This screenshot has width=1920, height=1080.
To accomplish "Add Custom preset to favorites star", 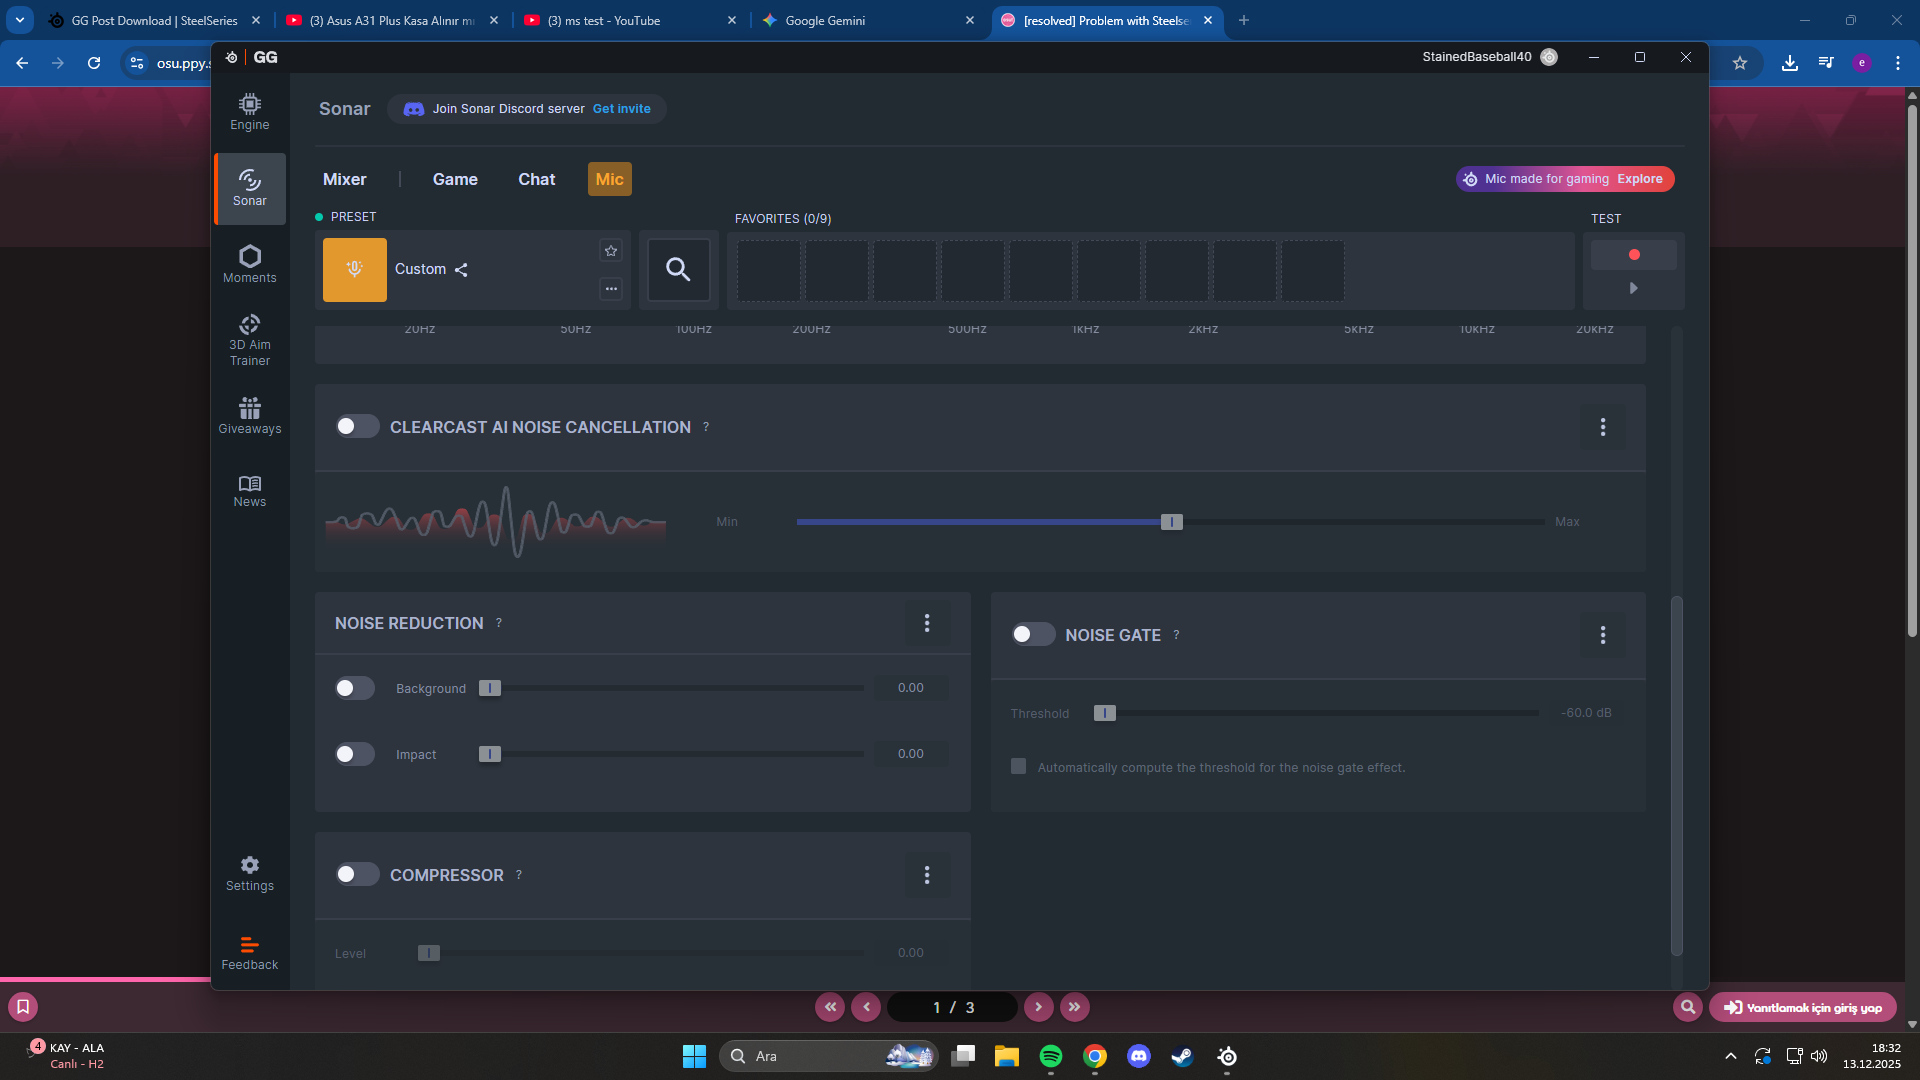I will (611, 251).
